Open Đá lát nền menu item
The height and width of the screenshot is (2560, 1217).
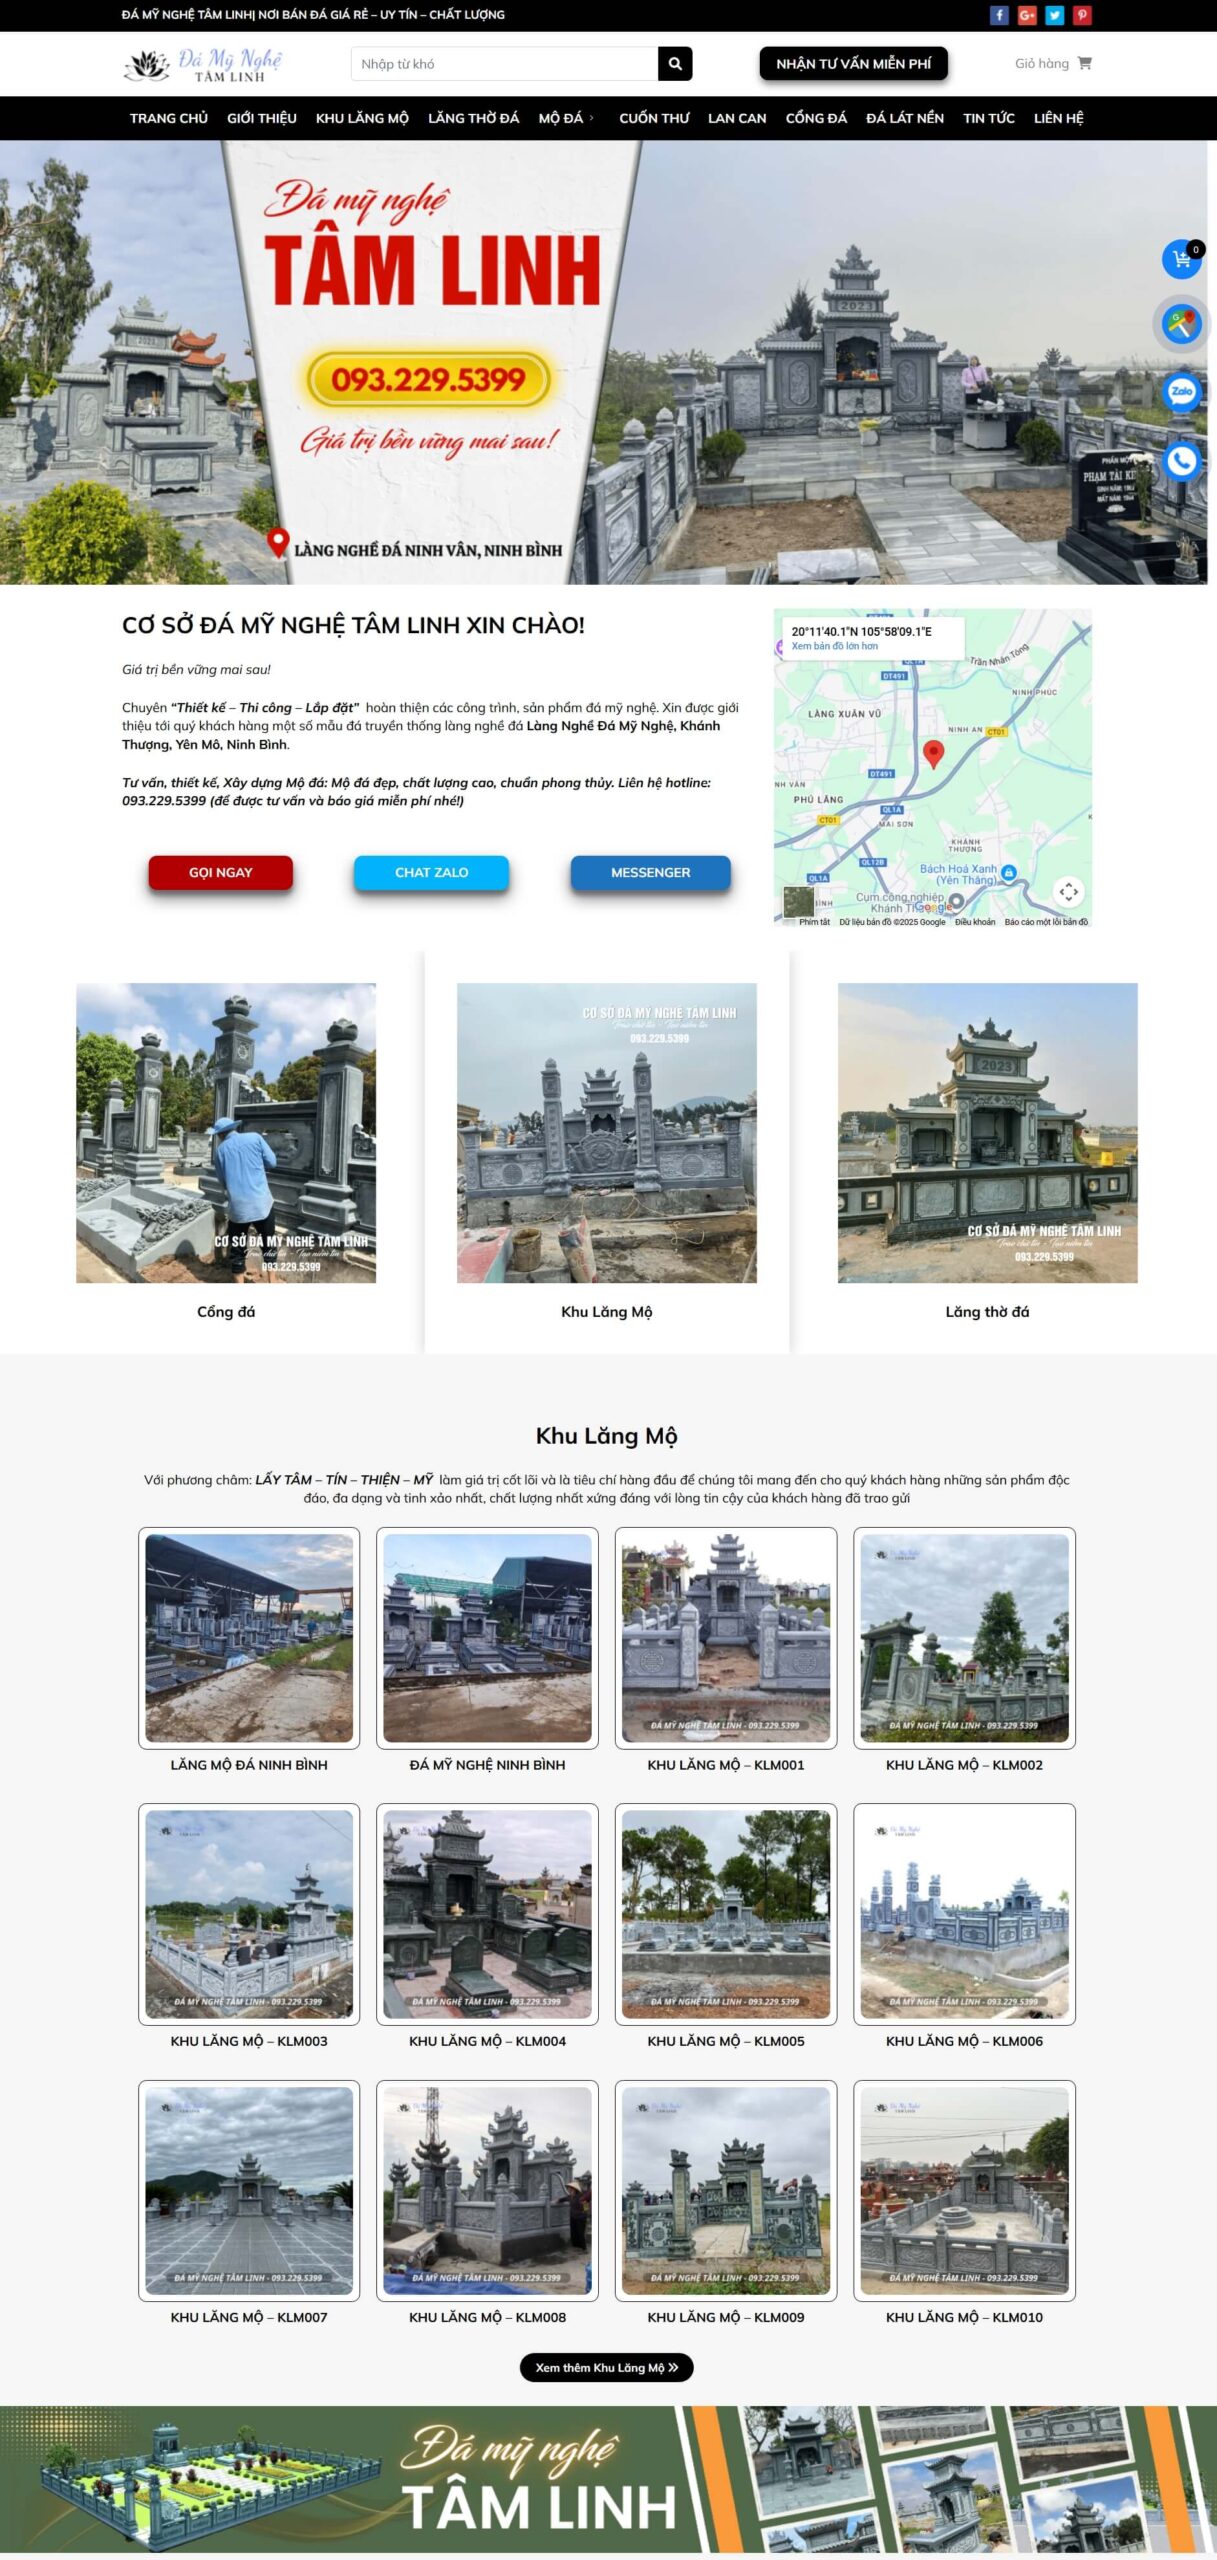click(905, 118)
